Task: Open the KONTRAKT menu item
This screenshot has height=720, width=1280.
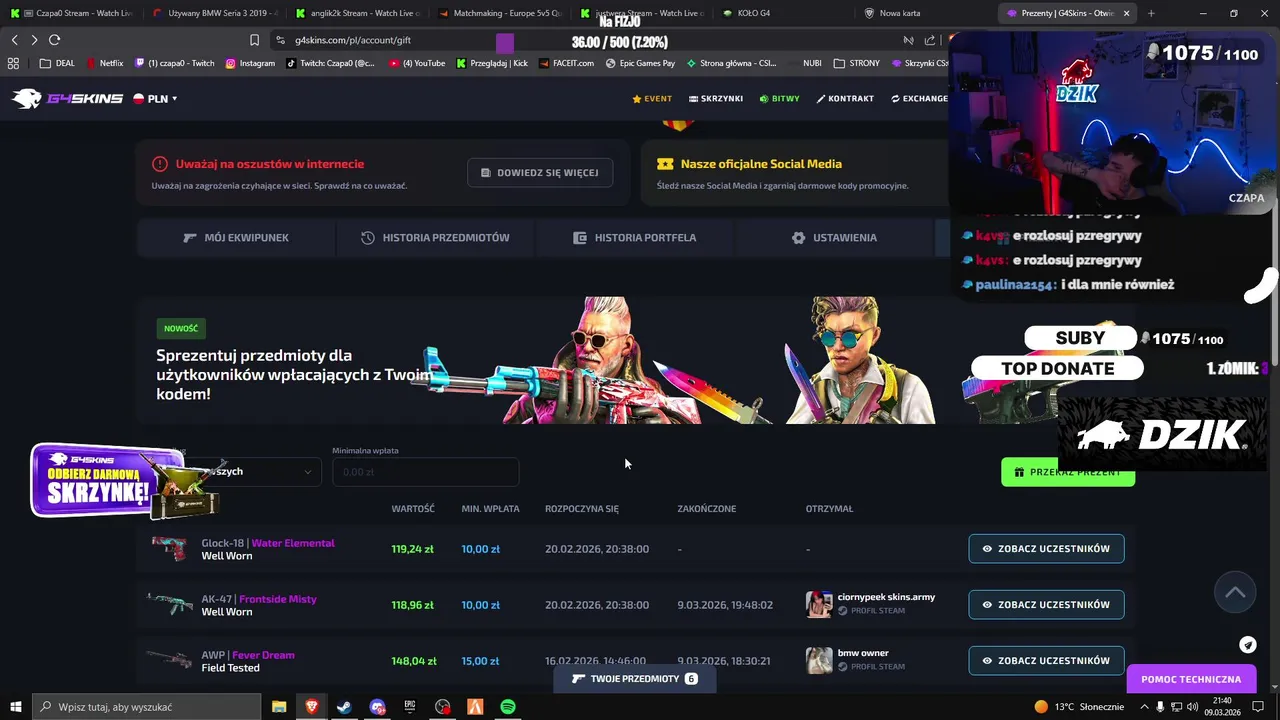Action: click(x=845, y=99)
